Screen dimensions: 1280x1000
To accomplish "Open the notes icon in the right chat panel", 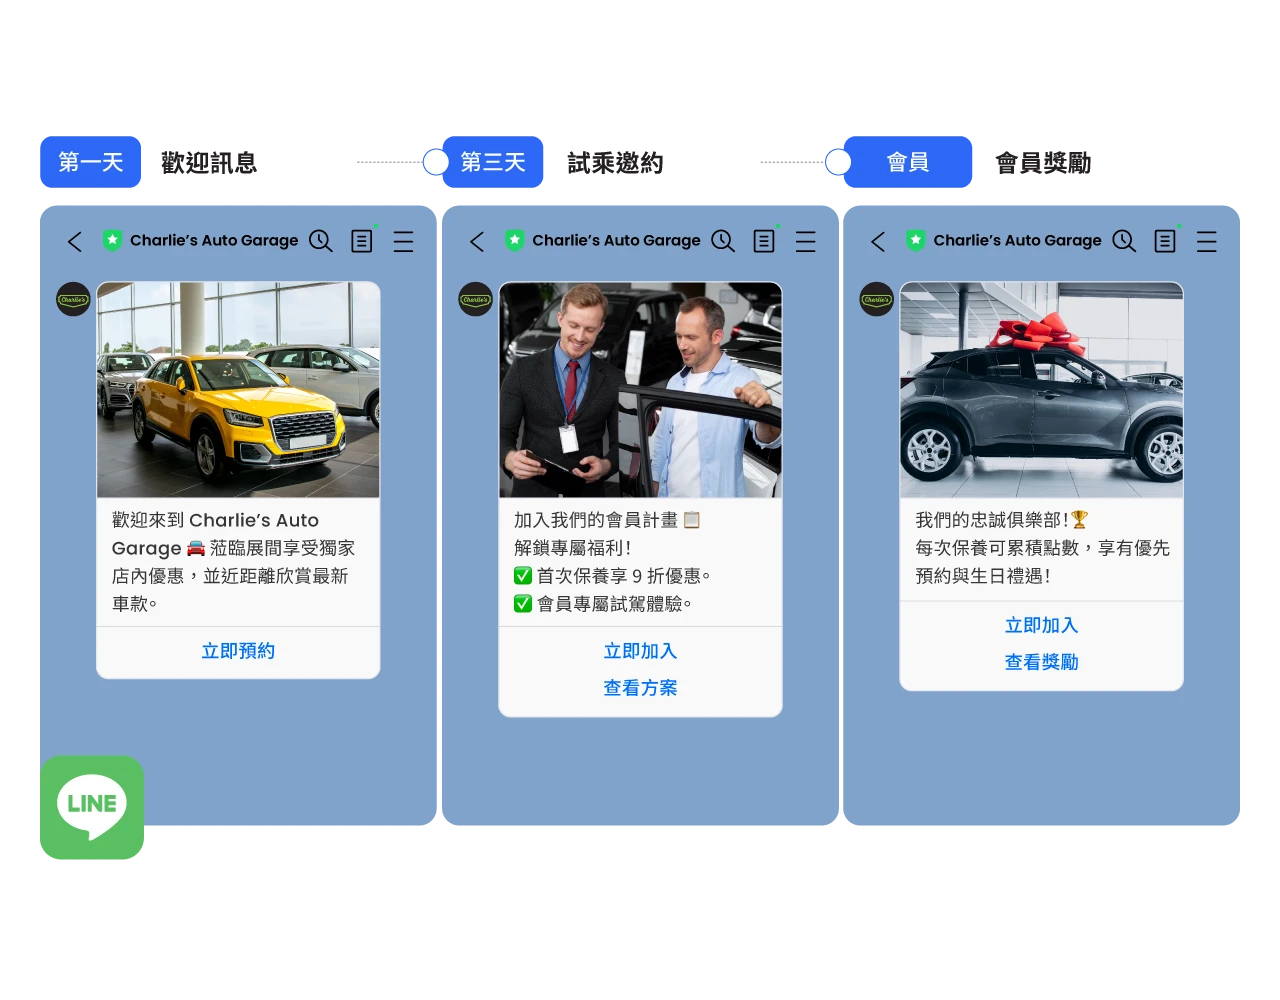I will [x=1164, y=241].
